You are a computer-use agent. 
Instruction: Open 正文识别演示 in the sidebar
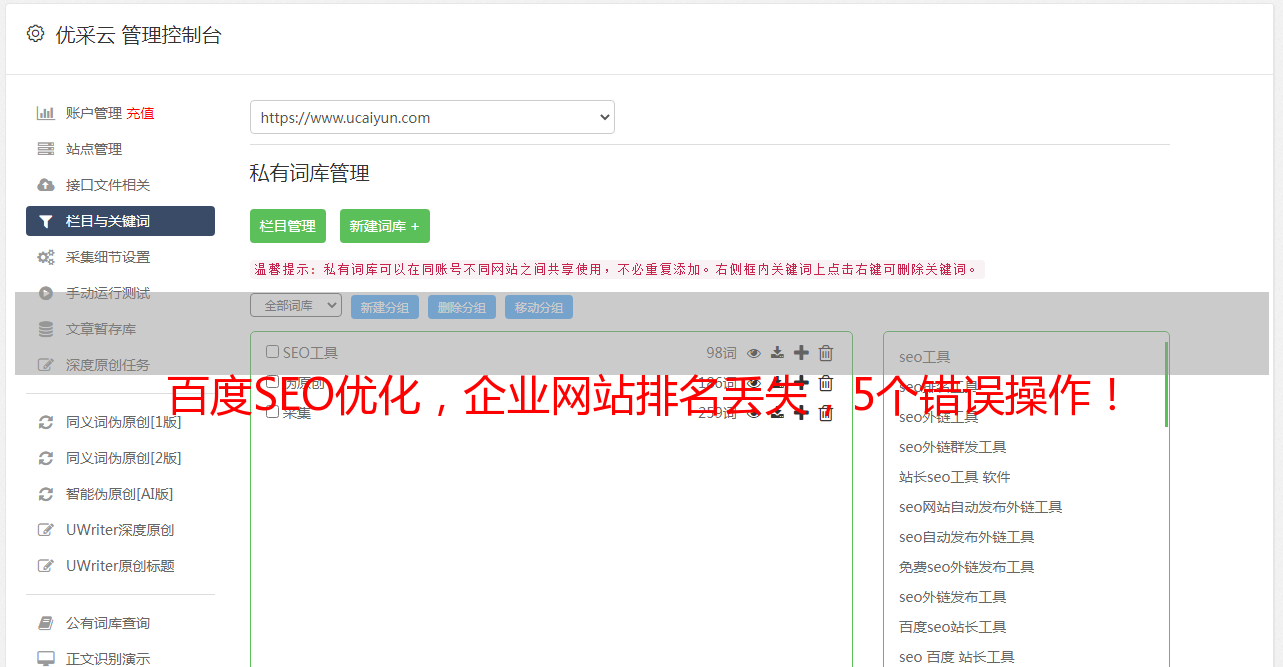click(108, 659)
